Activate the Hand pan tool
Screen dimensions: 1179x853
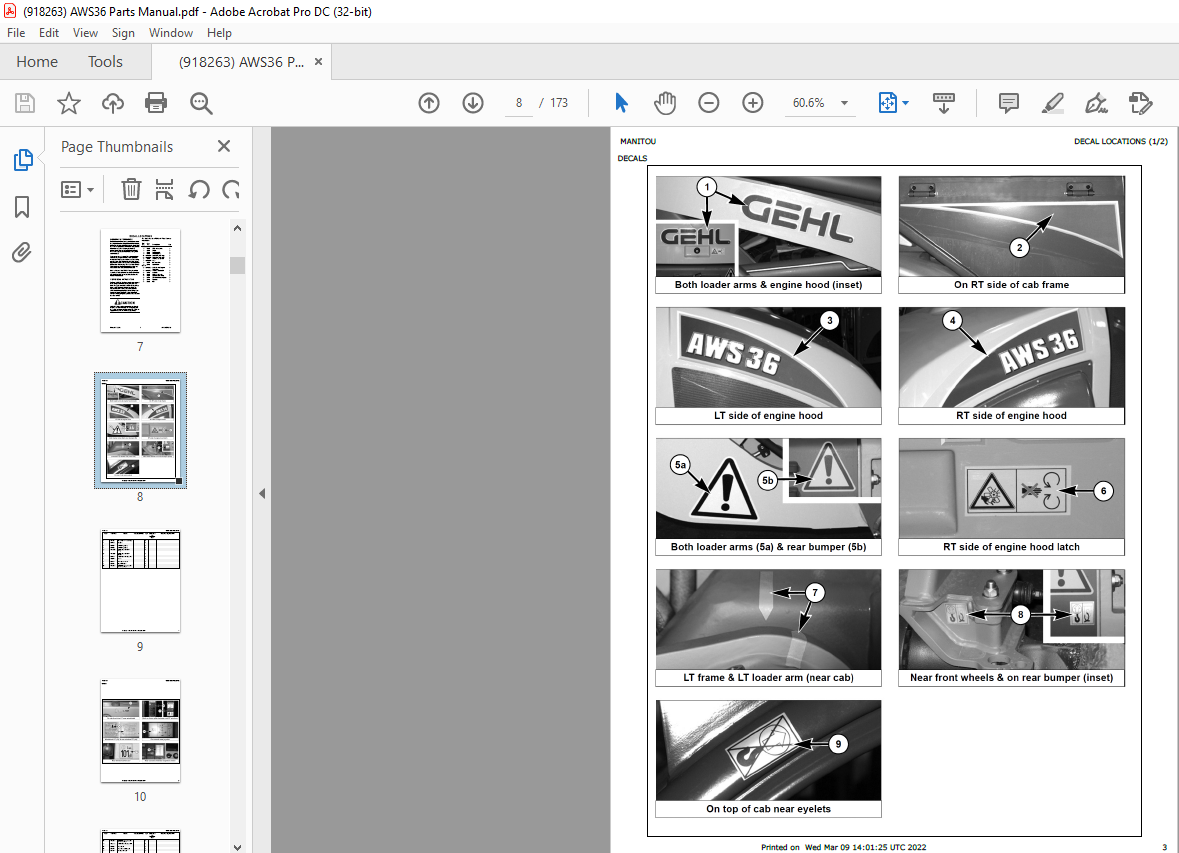(x=665, y=103)
